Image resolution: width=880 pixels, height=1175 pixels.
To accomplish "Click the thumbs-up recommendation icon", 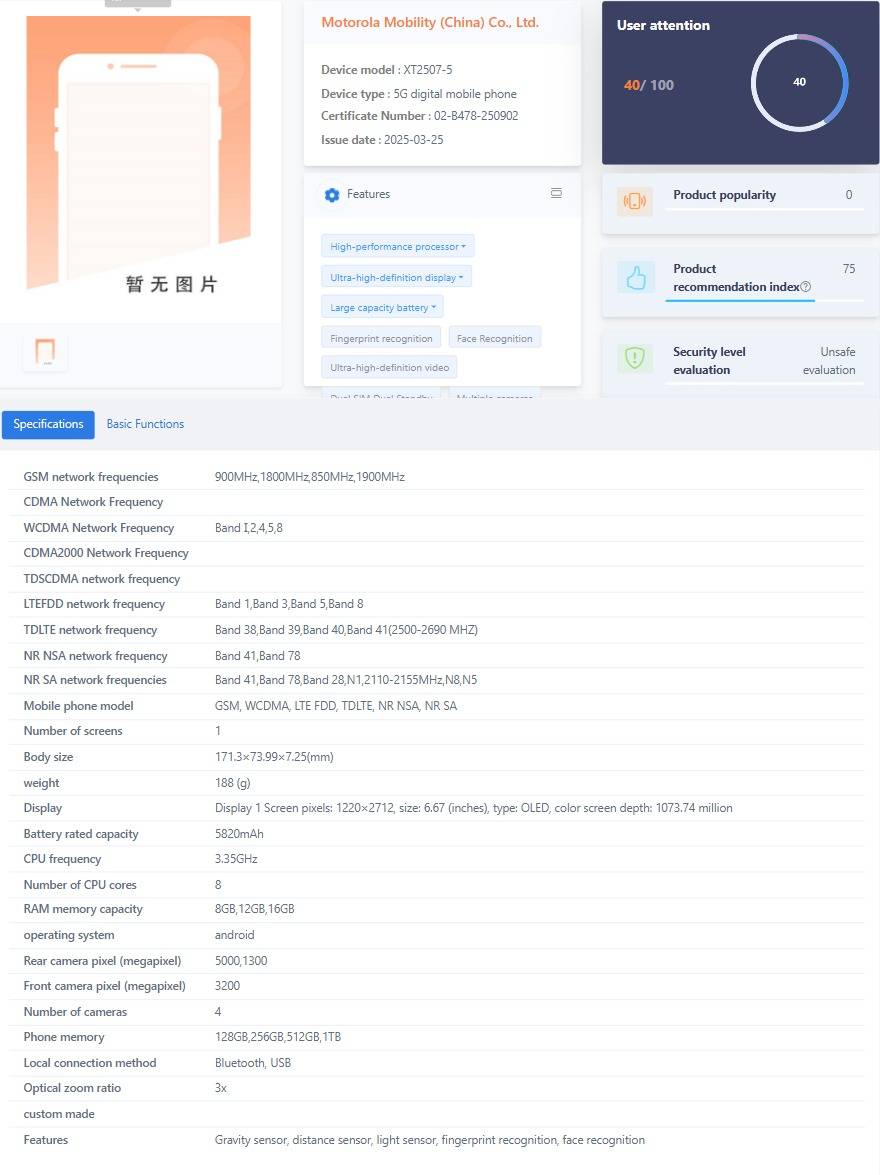I will pos(635,278).
